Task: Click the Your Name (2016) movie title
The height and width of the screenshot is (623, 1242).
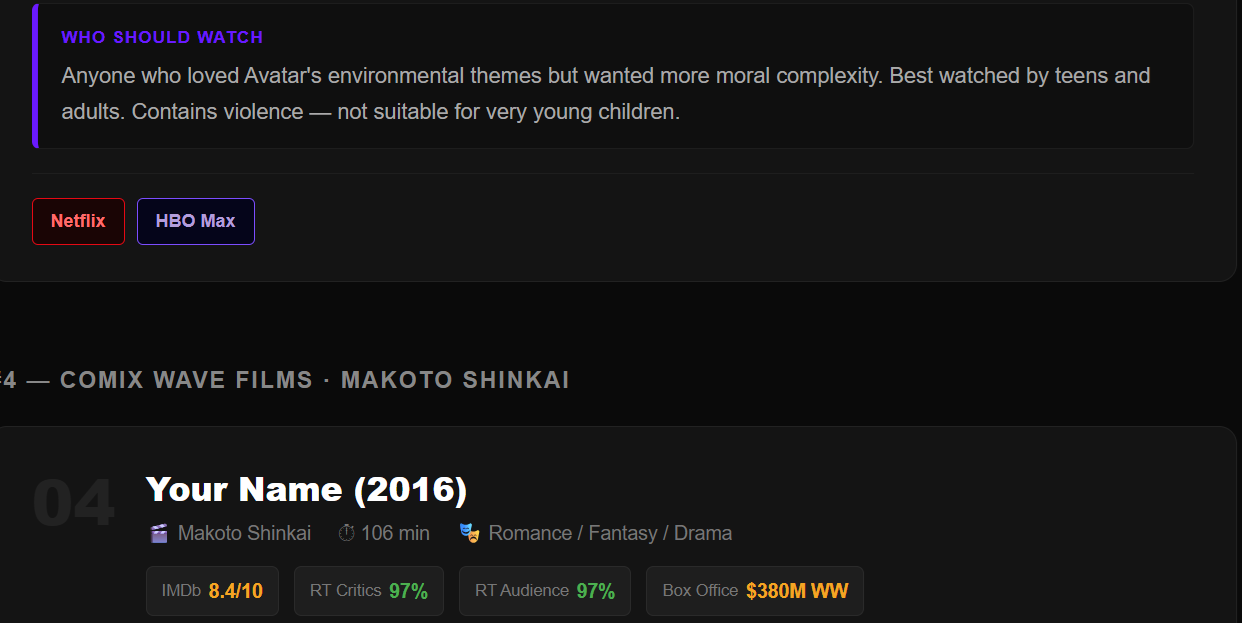Action: 307,489
